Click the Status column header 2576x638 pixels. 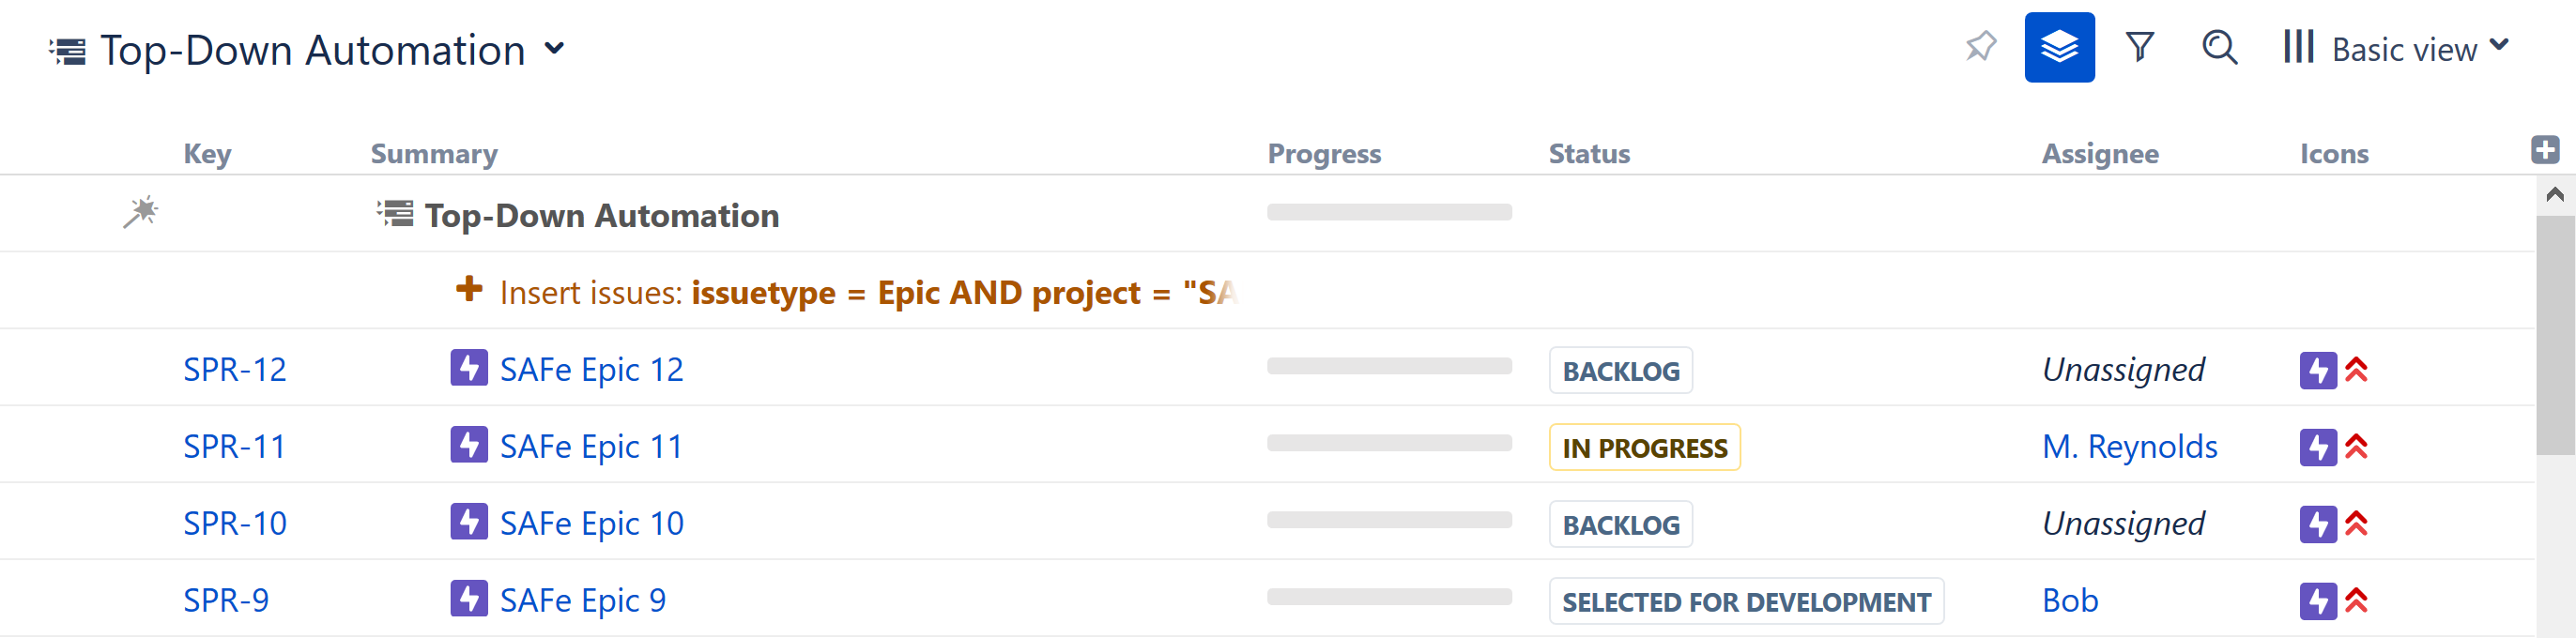[x=1589, y=153]
